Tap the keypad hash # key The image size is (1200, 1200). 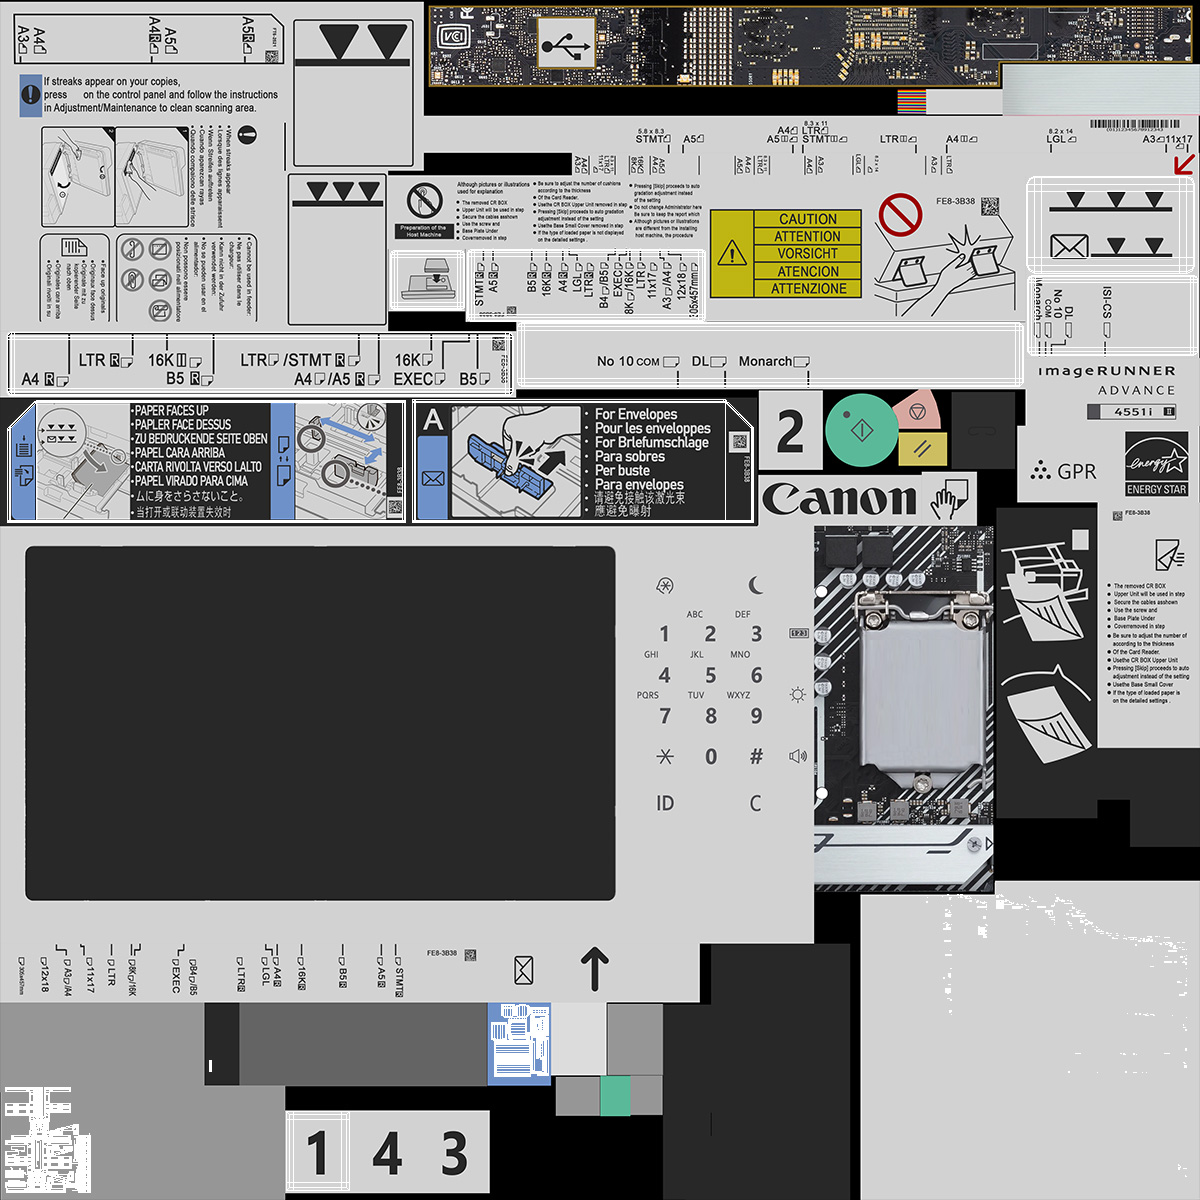756,757
